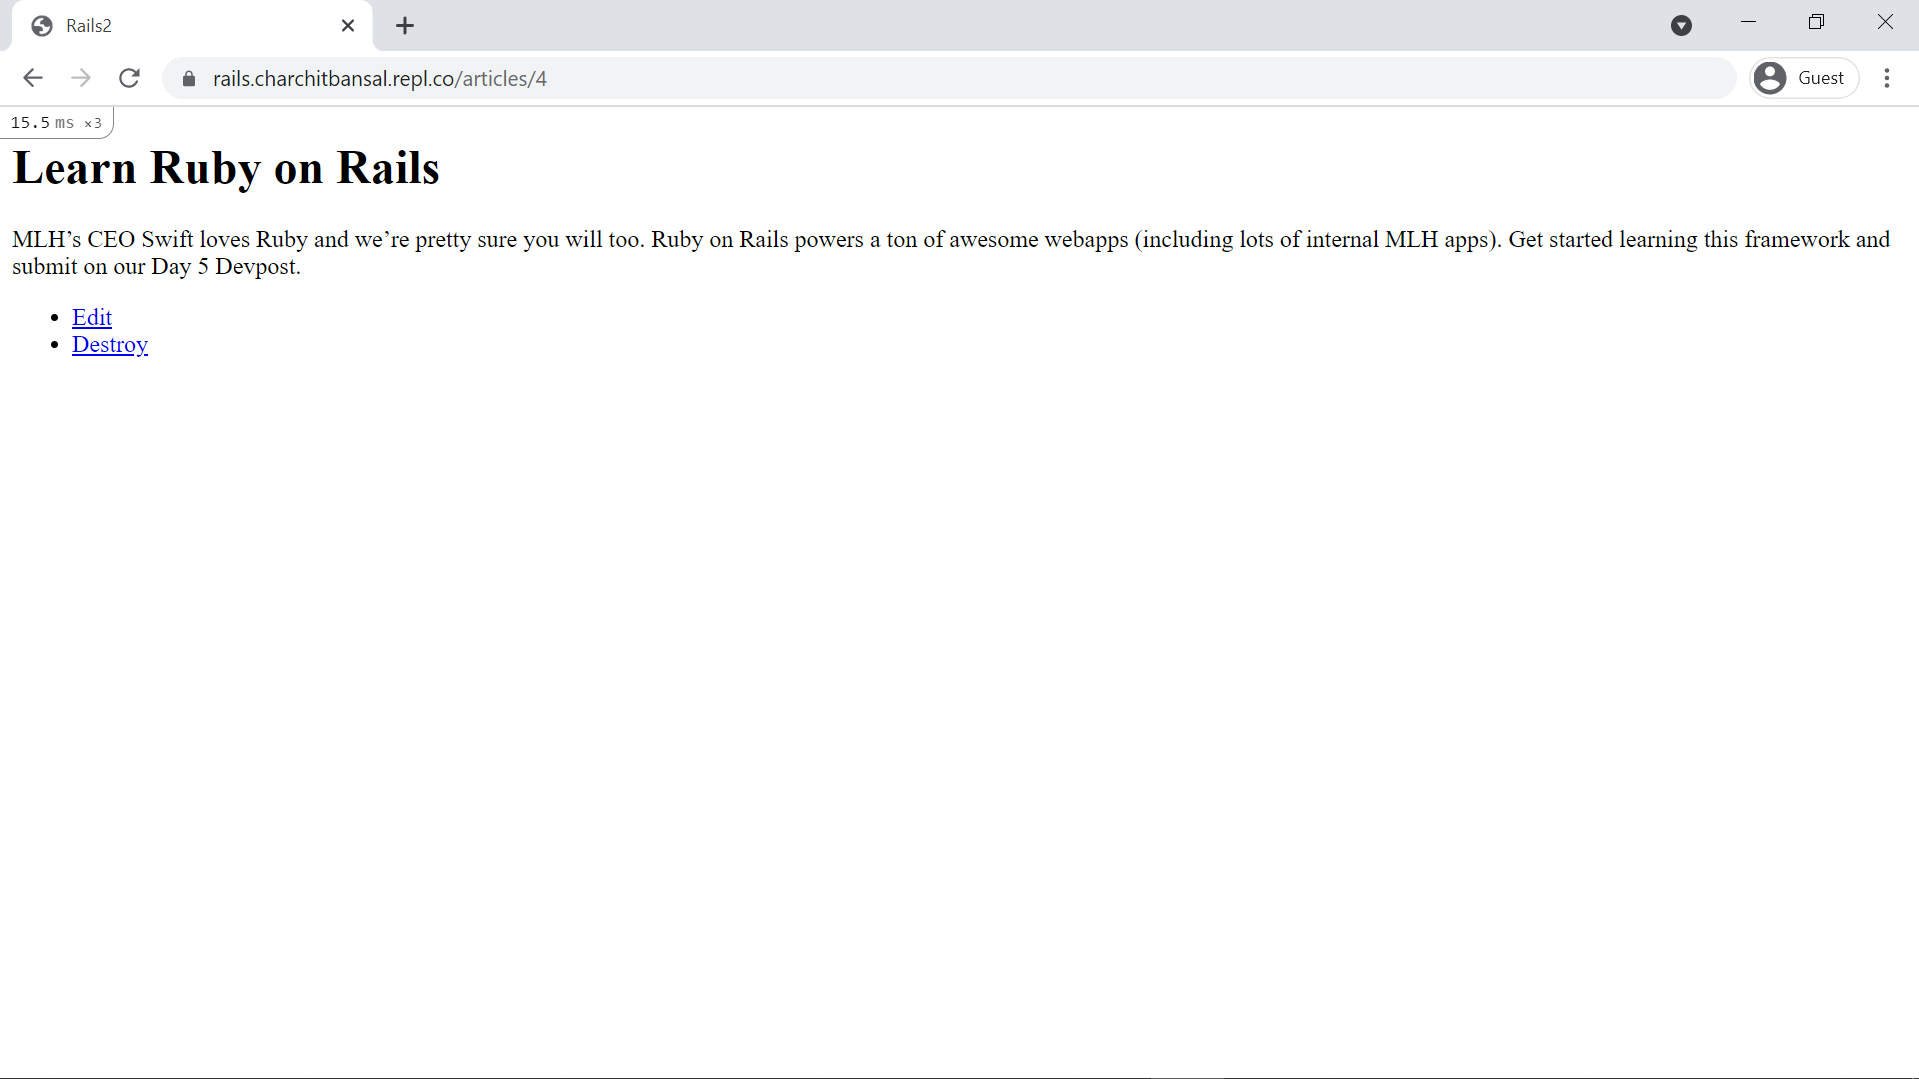Focus the address bar URL field
The width and height of the screenshot is (1919, 1079).
pos(948,78)
